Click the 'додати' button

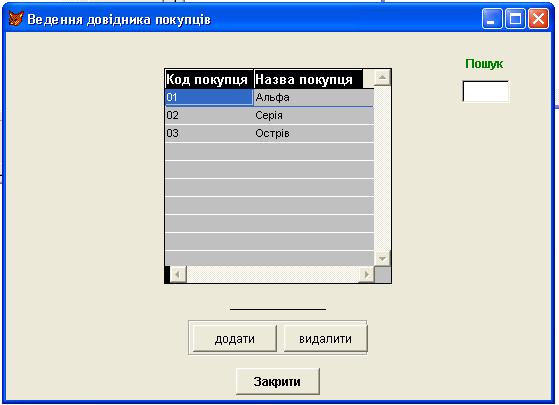coord(235,338)
